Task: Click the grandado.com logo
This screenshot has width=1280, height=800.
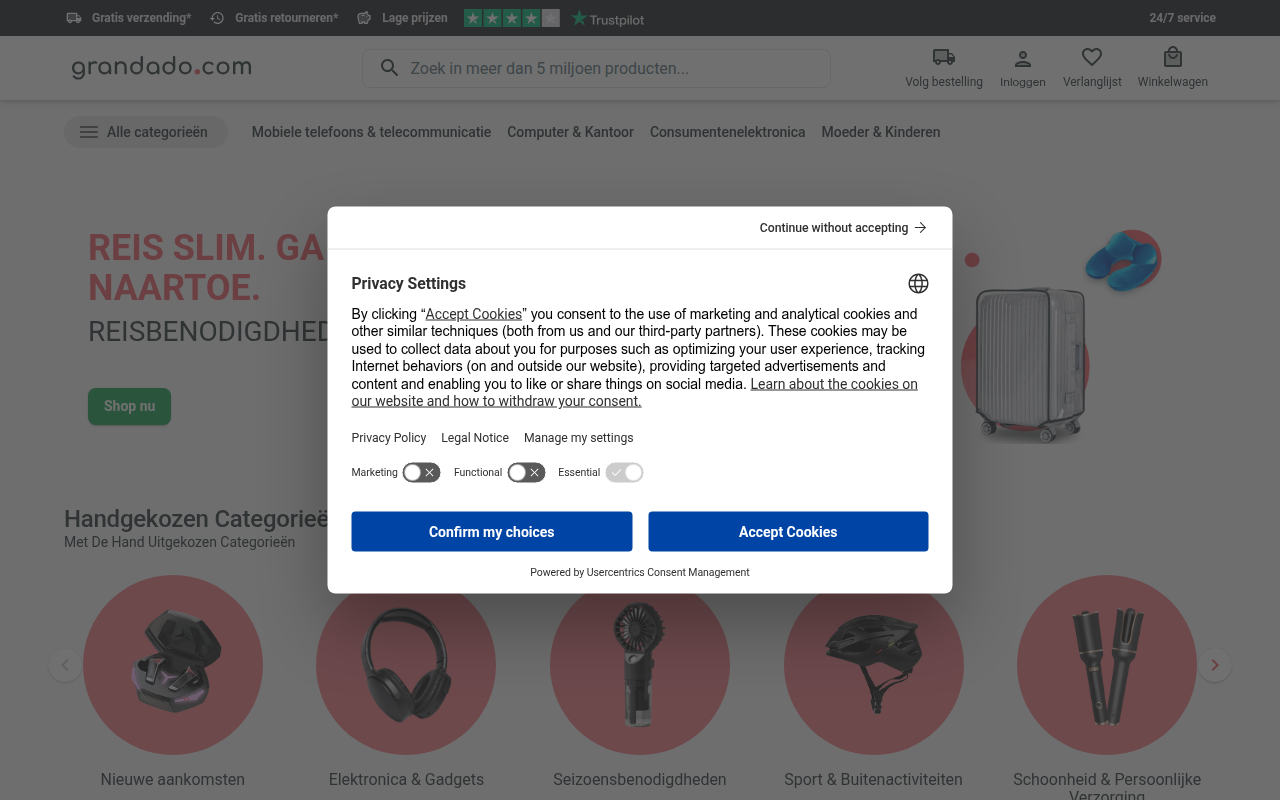Action: click(161, 67)
